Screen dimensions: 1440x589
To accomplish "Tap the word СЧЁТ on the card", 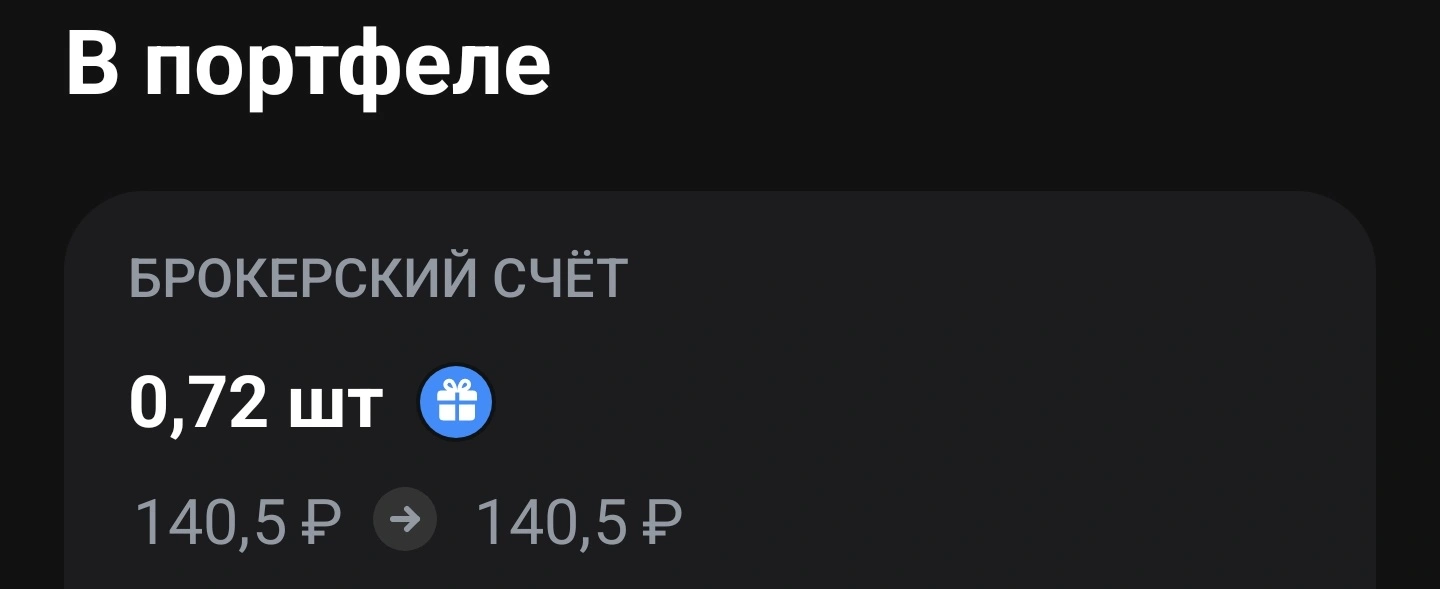I will [561, 278].
